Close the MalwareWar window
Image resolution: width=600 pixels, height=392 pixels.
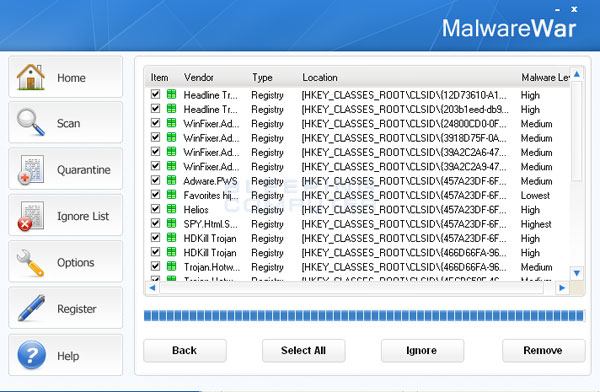tap(574, 9)
